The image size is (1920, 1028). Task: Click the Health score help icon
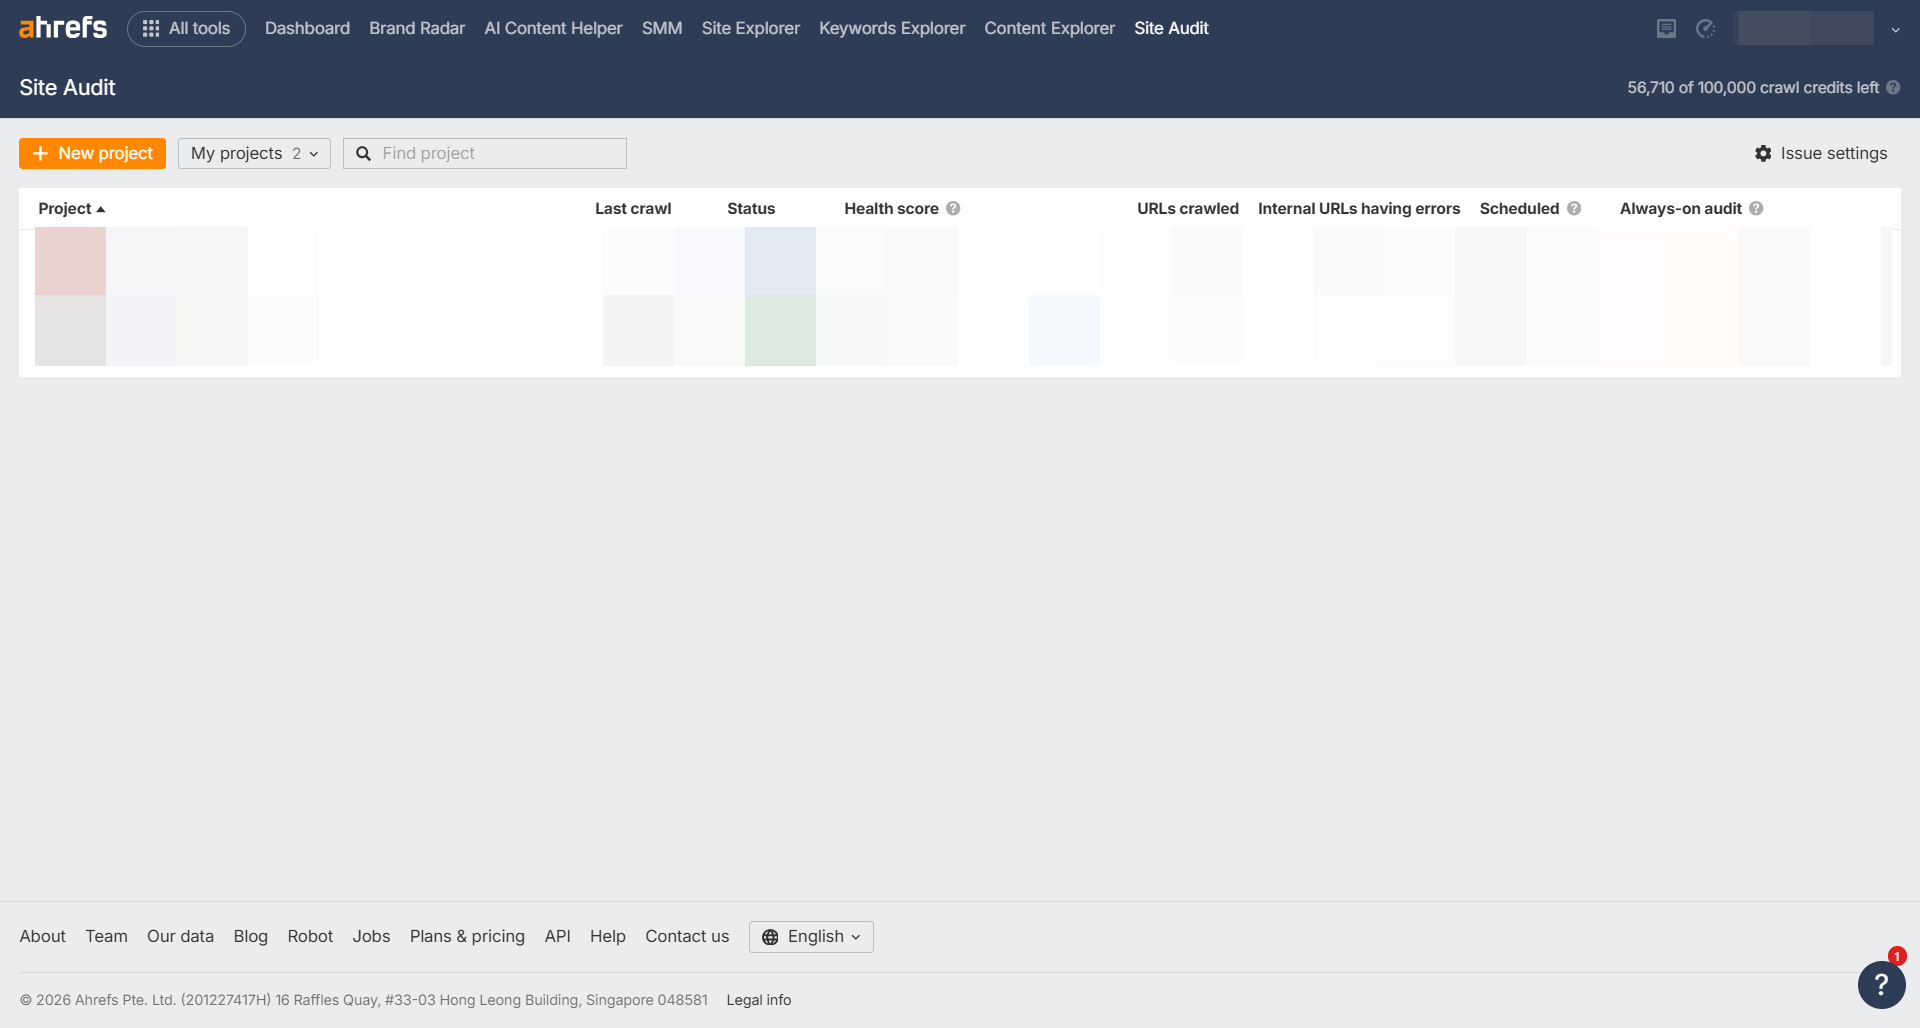pyautogui.click(x=953, y=208)
